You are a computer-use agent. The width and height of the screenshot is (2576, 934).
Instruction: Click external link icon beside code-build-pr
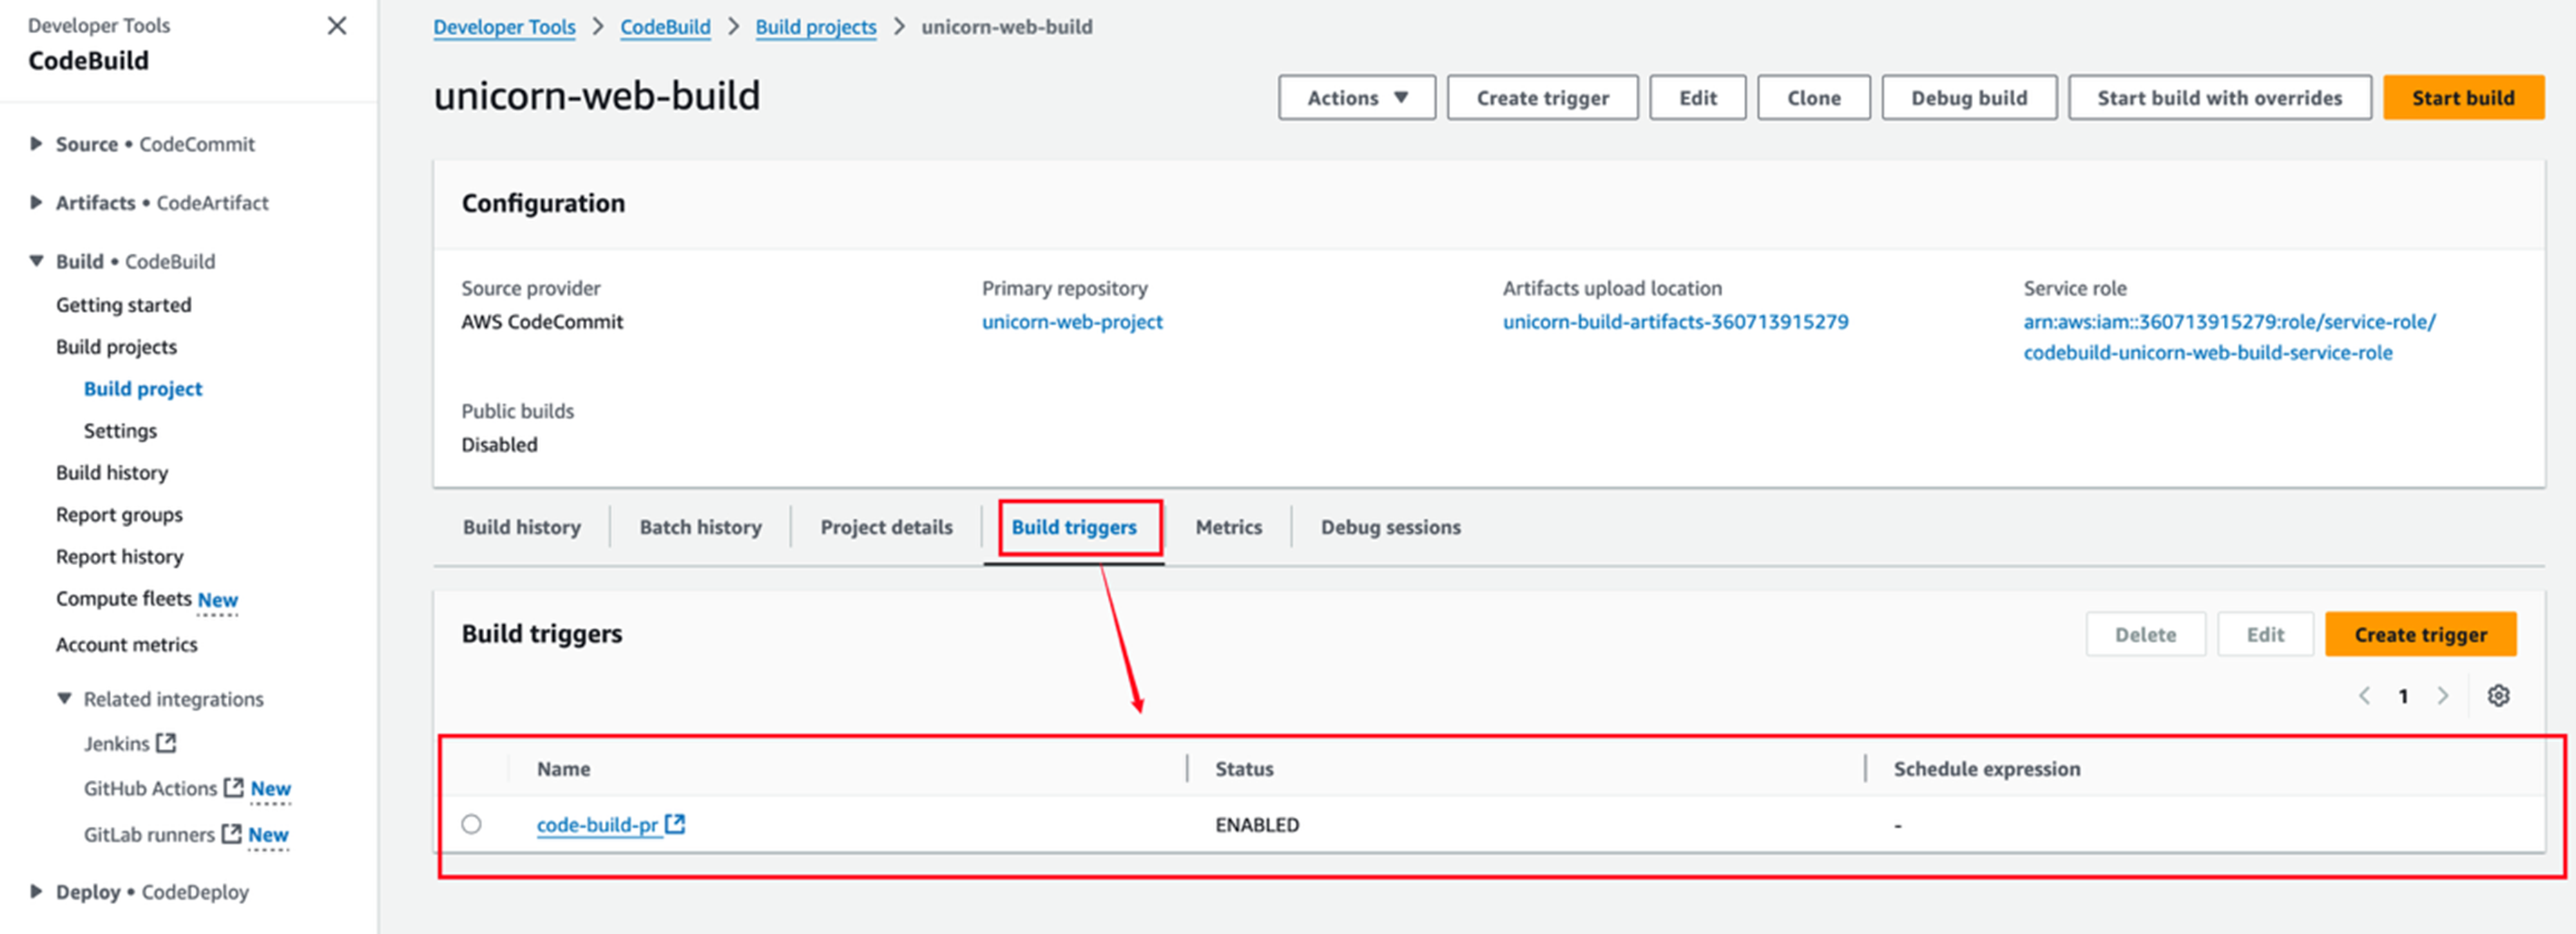(x=676, y=824)
